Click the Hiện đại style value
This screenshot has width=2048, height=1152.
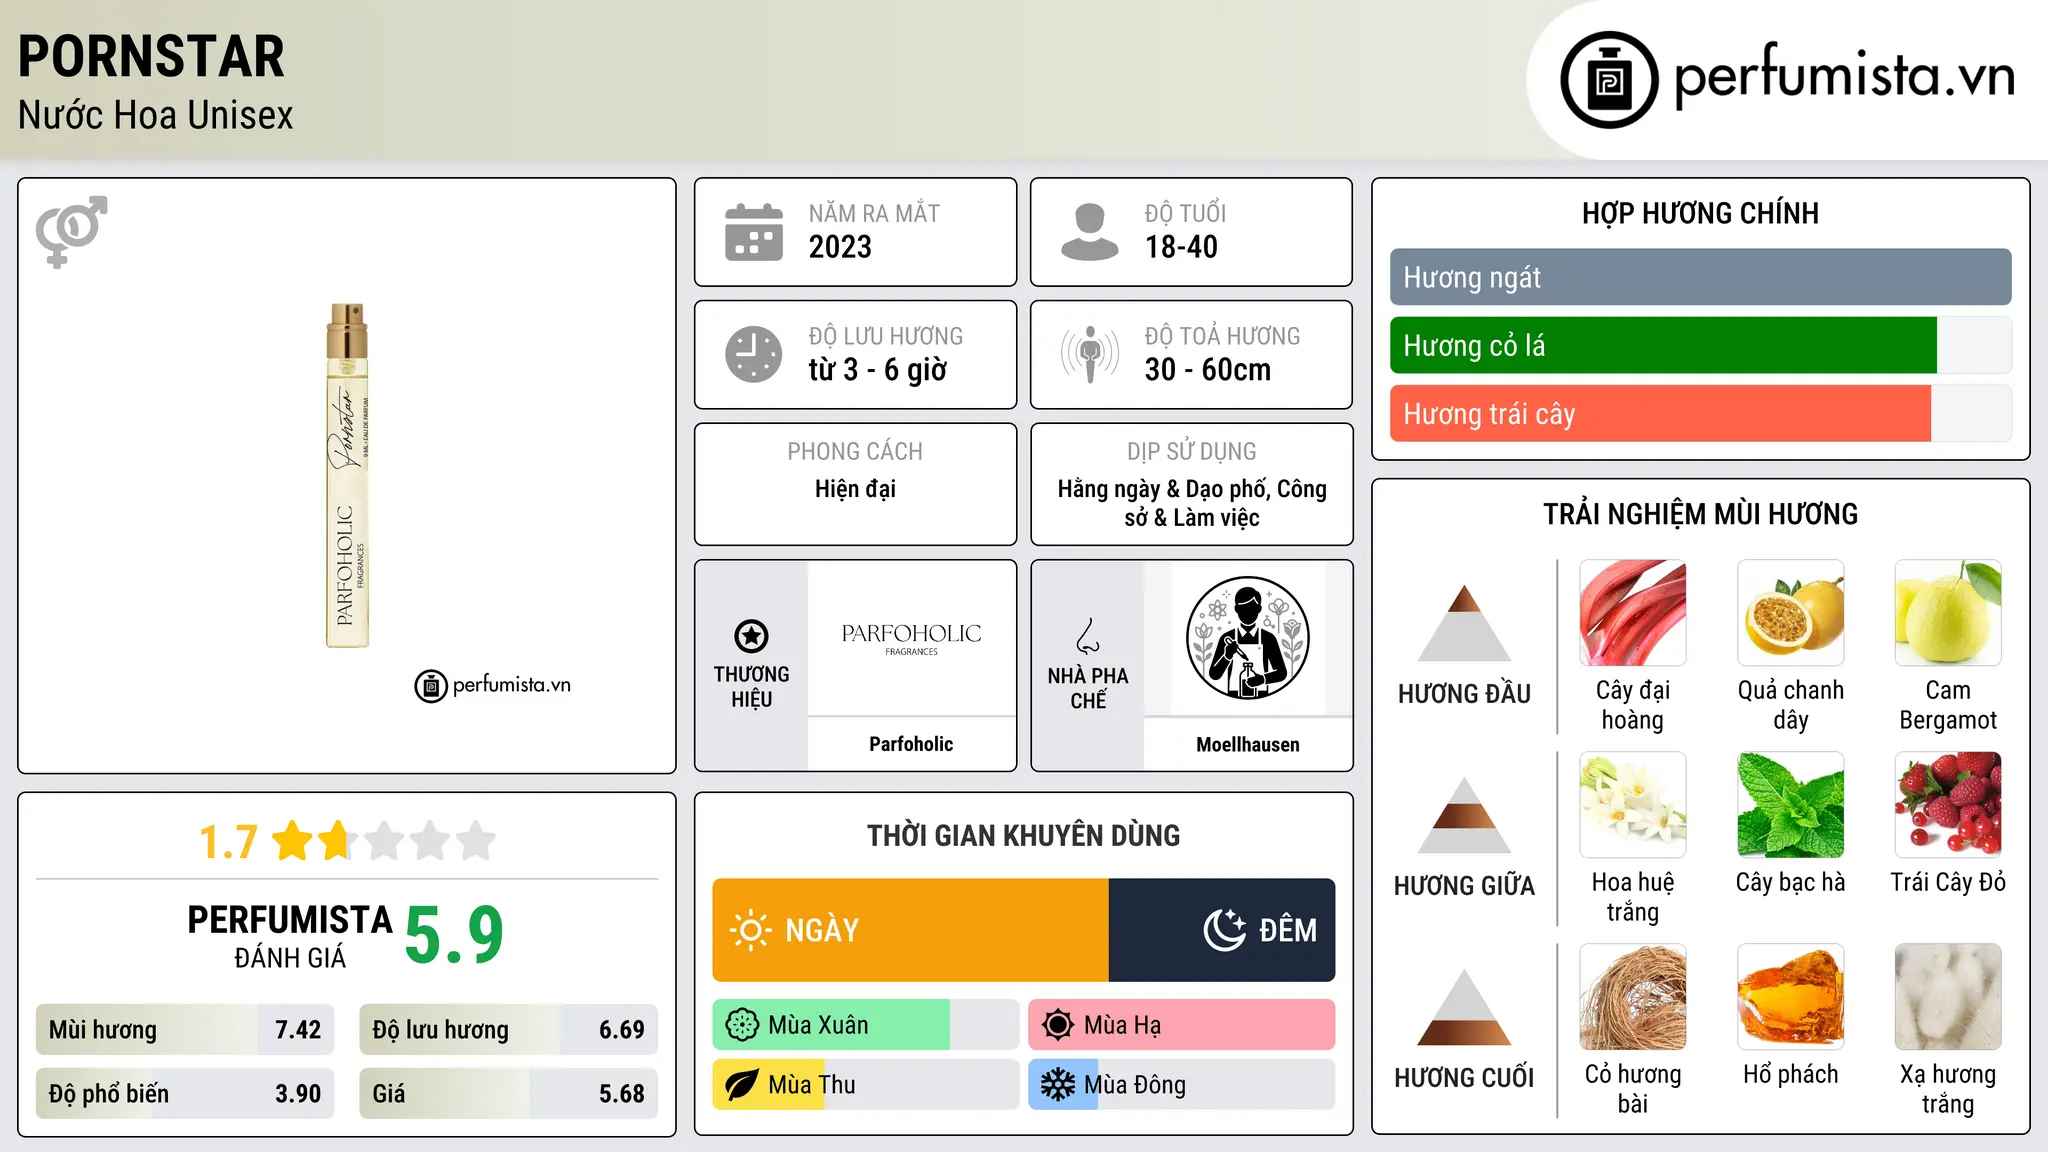point(855,489)
